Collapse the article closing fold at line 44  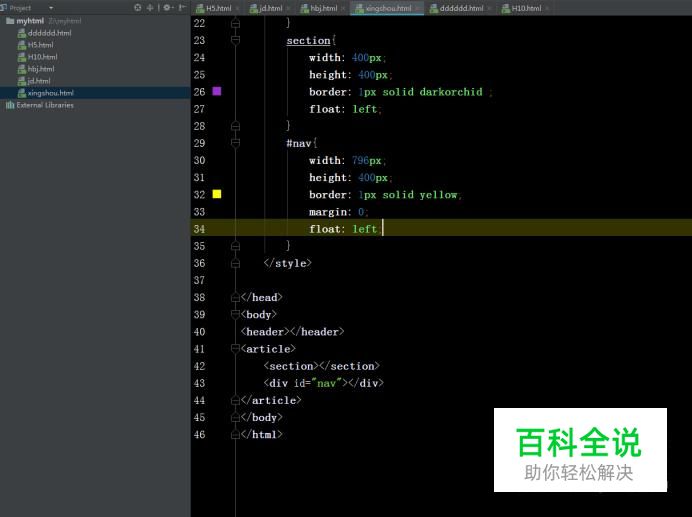(x=236, y=400)
